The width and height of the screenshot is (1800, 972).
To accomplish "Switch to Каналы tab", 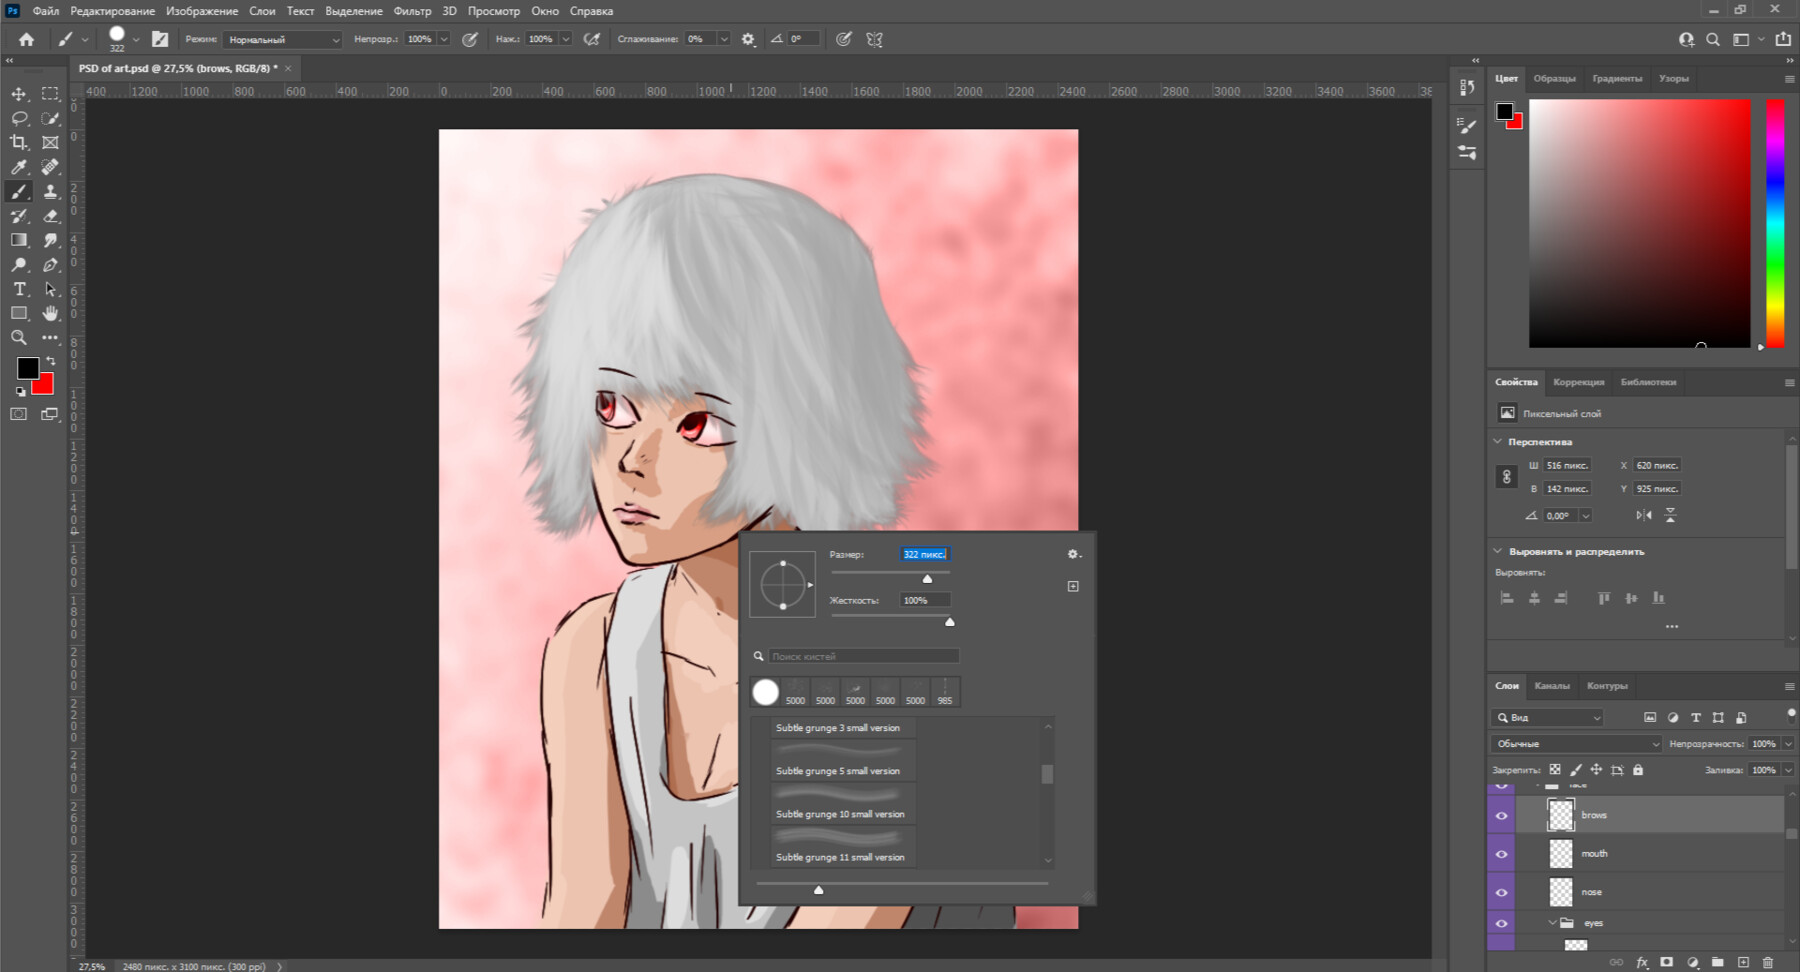I will [x=1552, y=686].
